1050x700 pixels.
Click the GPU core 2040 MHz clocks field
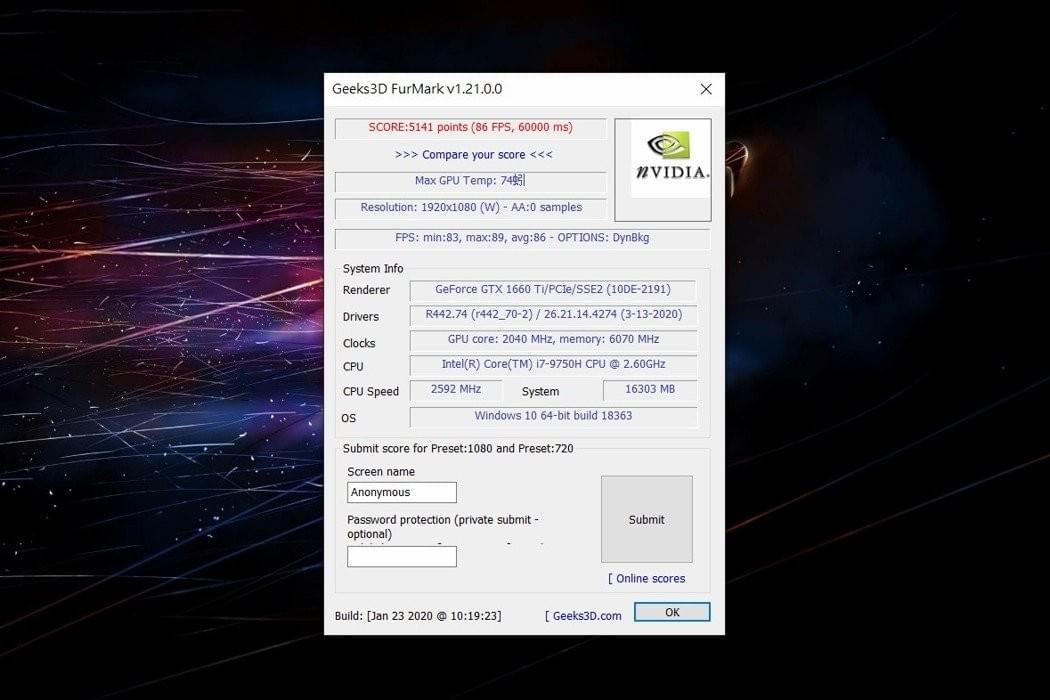click(553, 340)
